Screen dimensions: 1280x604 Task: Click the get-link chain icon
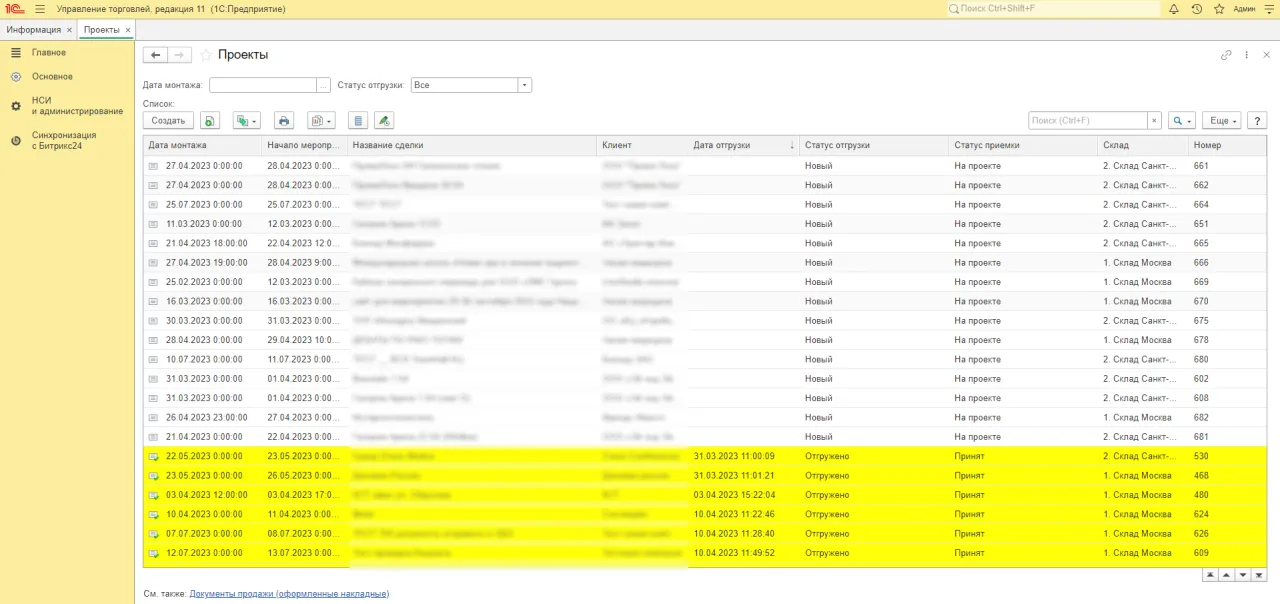coord(1226,55)
